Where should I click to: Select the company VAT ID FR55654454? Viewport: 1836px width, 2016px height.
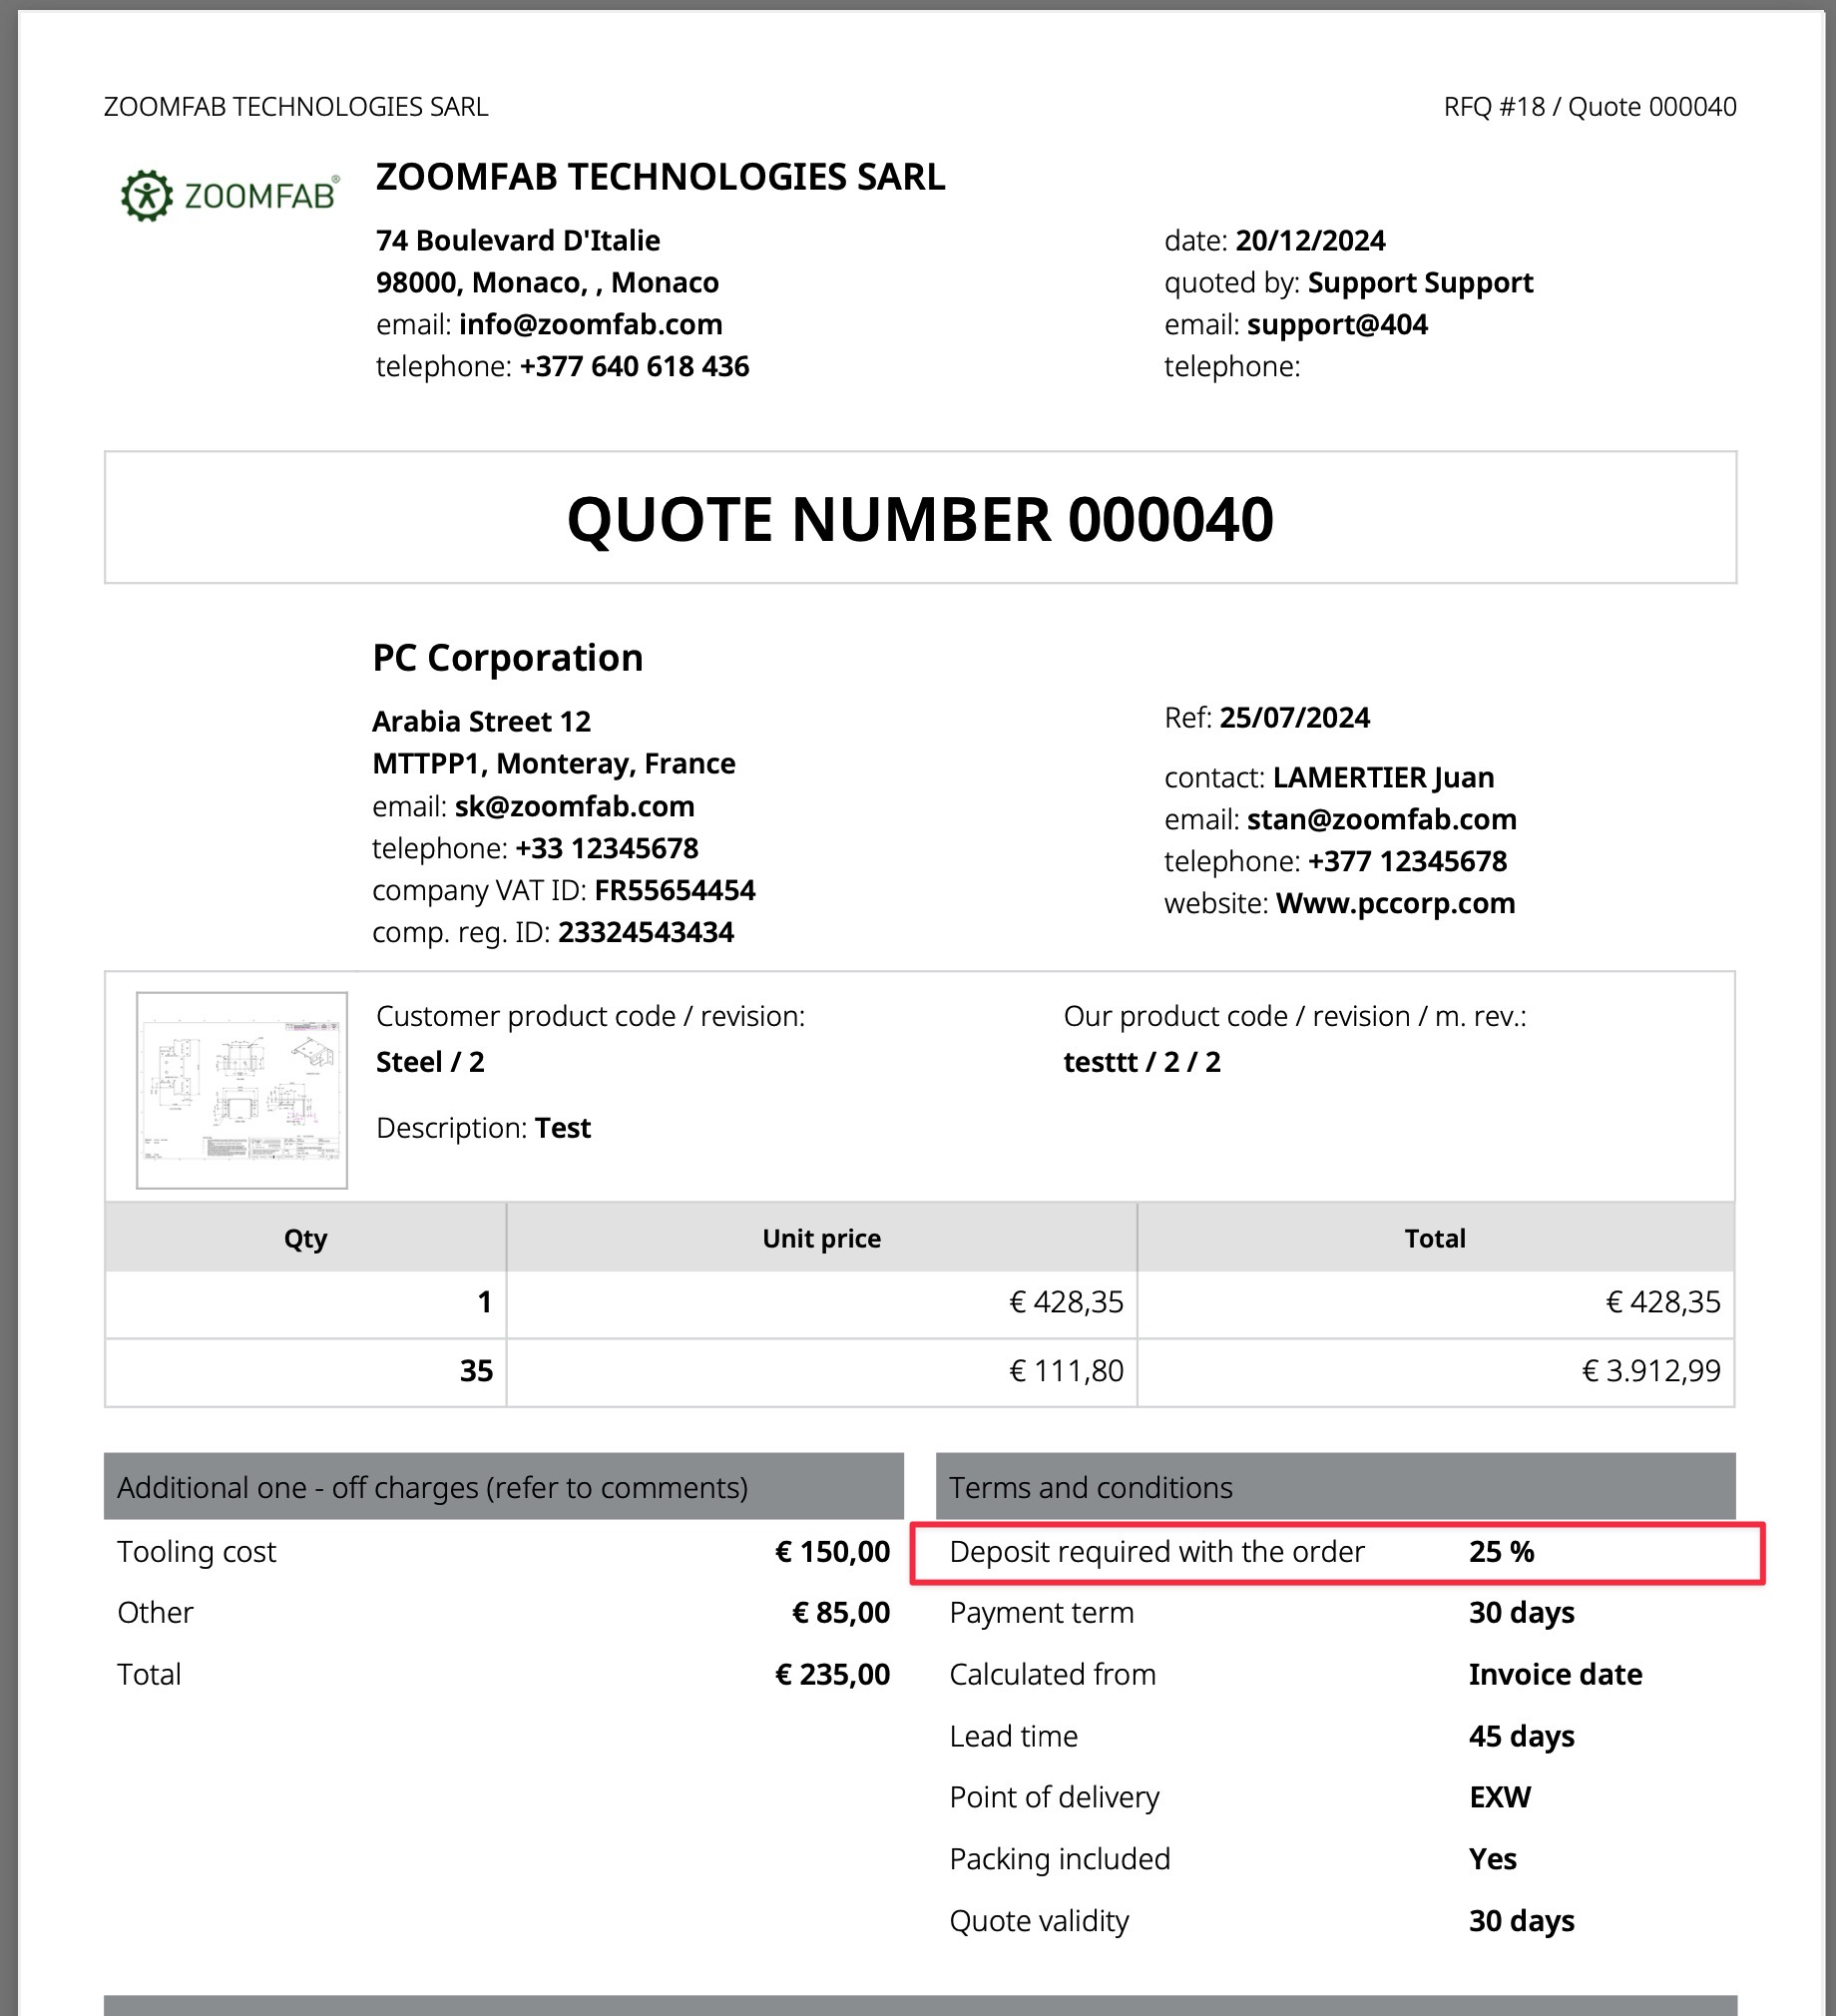click(x=674, y=891)
